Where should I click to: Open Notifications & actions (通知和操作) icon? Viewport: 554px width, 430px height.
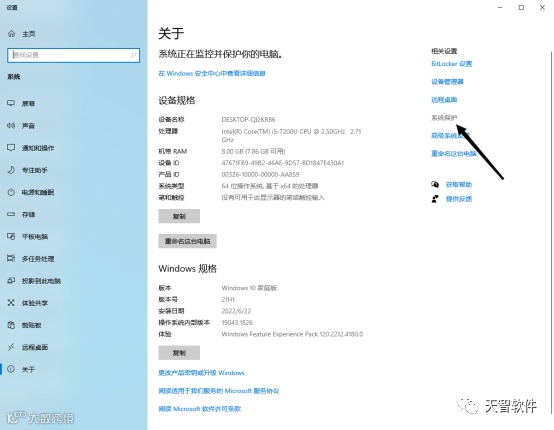(x=11, y=148)
